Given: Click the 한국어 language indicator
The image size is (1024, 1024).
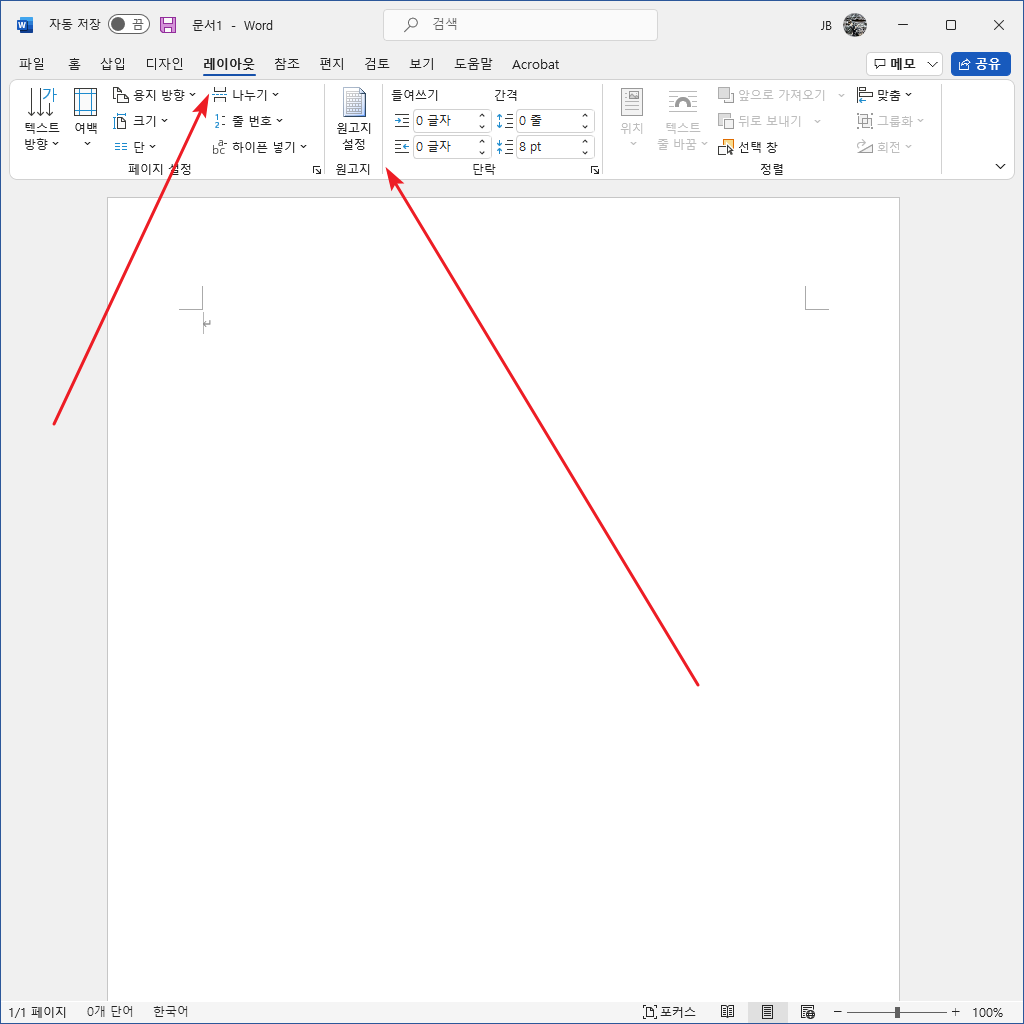Looking at the screenshot, I should (x=170, y=1012).
